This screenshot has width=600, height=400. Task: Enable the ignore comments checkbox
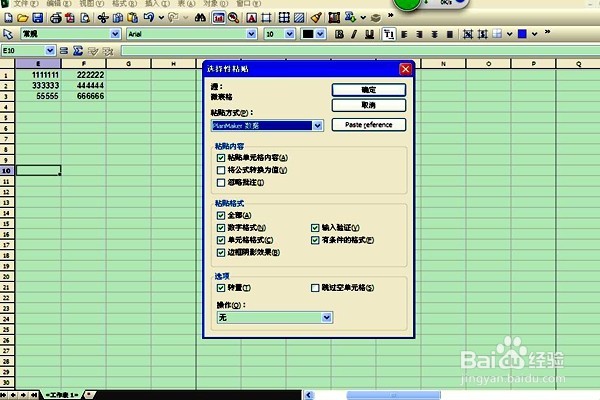(221, 183)
